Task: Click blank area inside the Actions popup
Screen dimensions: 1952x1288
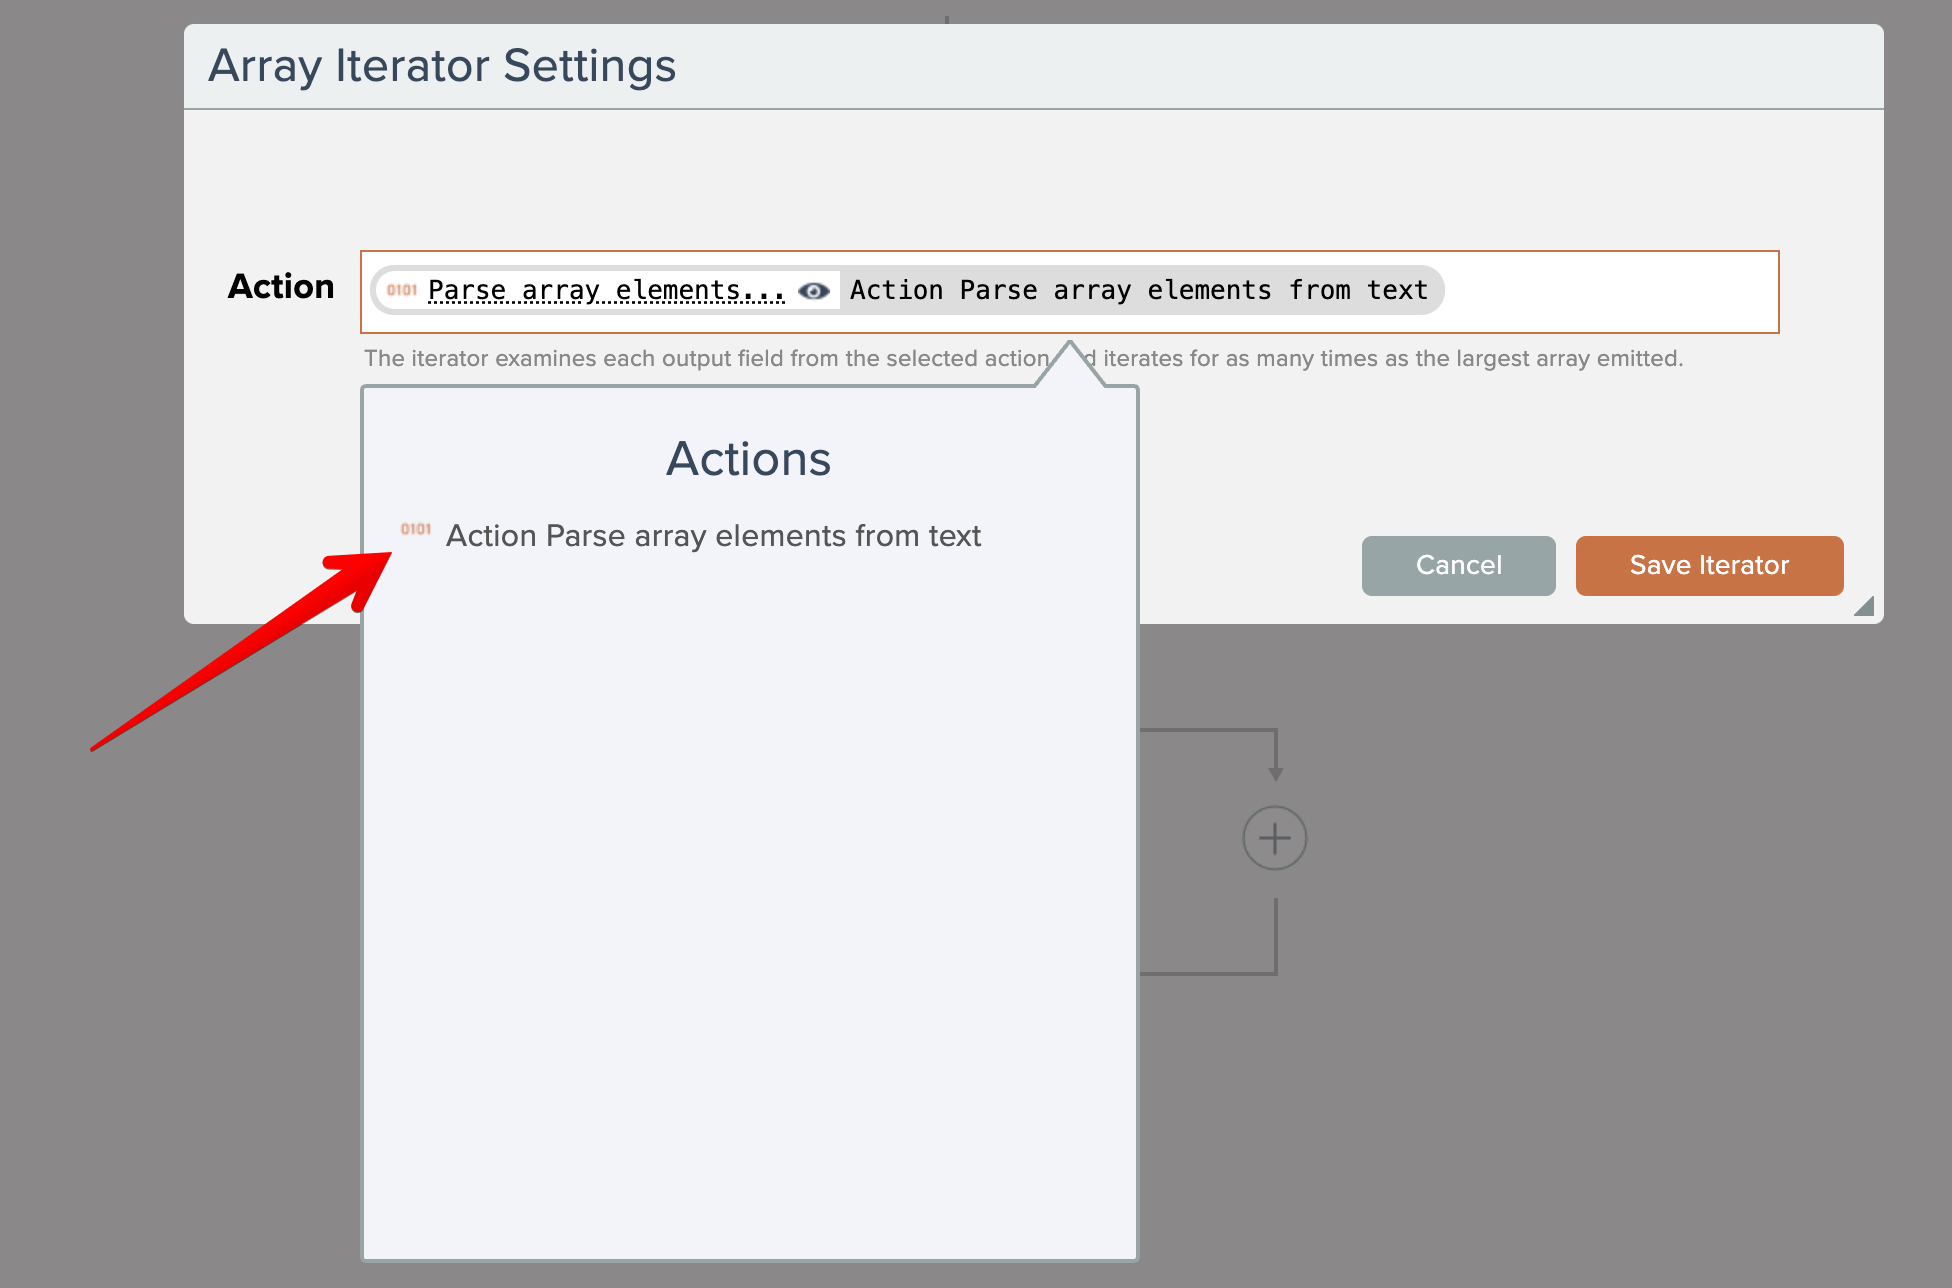Action: point(750,900)
